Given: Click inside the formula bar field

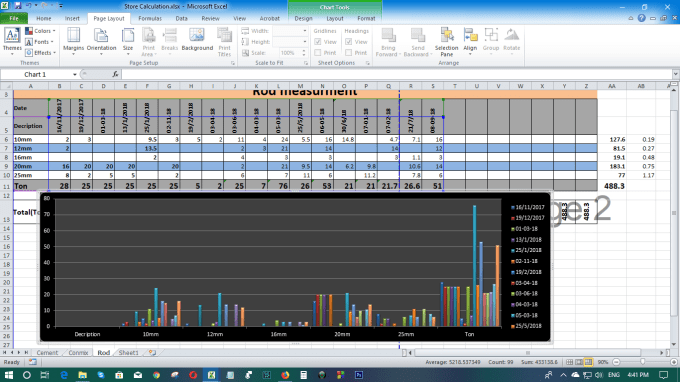Looking at the screenshot, I should [x=396, y=74].
